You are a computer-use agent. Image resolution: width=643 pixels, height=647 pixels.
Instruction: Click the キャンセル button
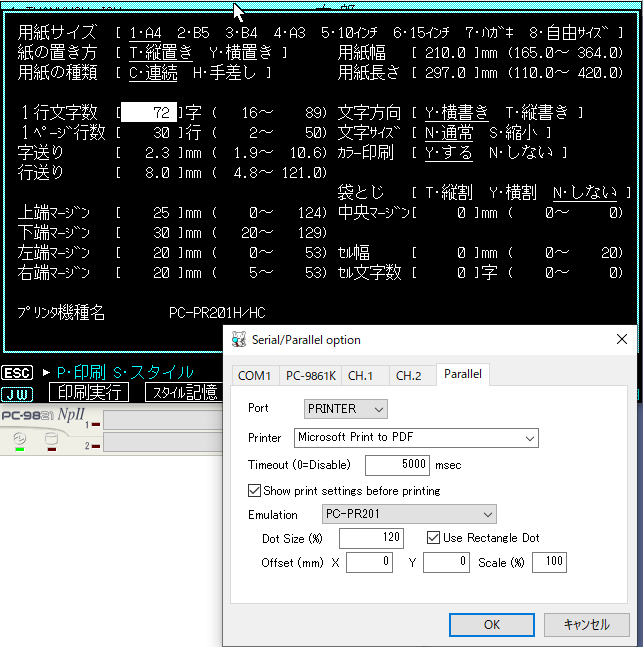pos(586,624)
